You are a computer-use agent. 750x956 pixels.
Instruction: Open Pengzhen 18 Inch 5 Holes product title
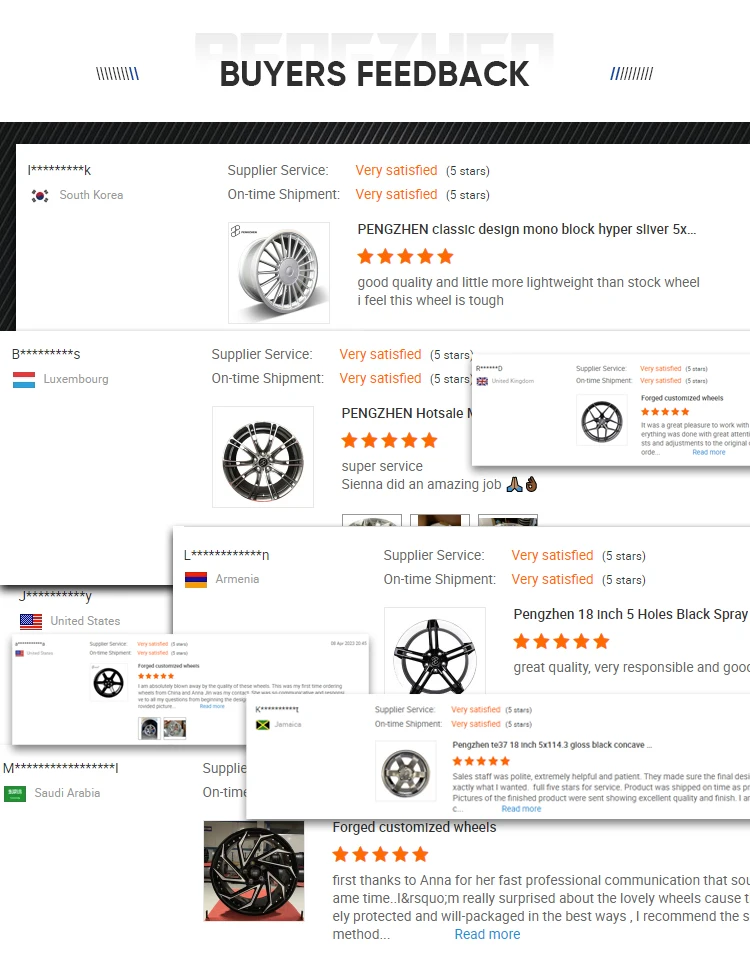(x=631, y=615)
